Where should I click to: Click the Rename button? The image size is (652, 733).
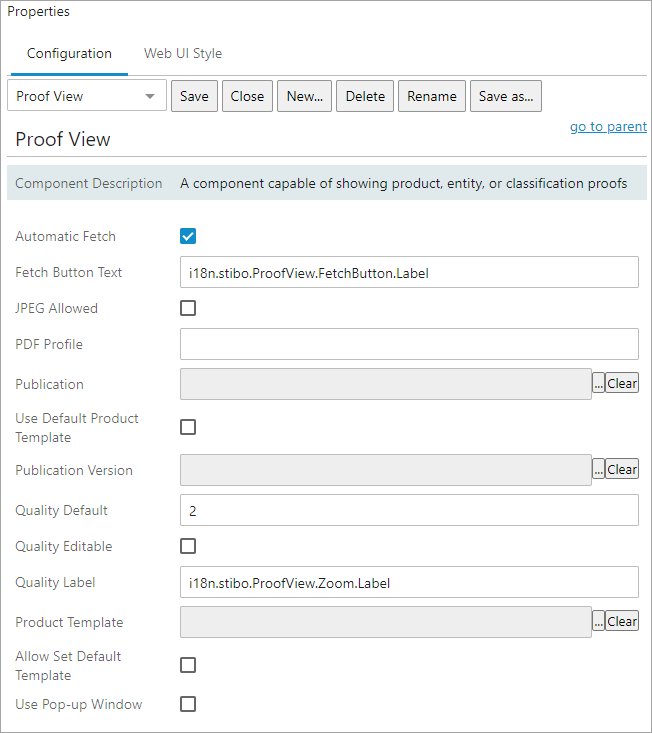click(431, 96)
